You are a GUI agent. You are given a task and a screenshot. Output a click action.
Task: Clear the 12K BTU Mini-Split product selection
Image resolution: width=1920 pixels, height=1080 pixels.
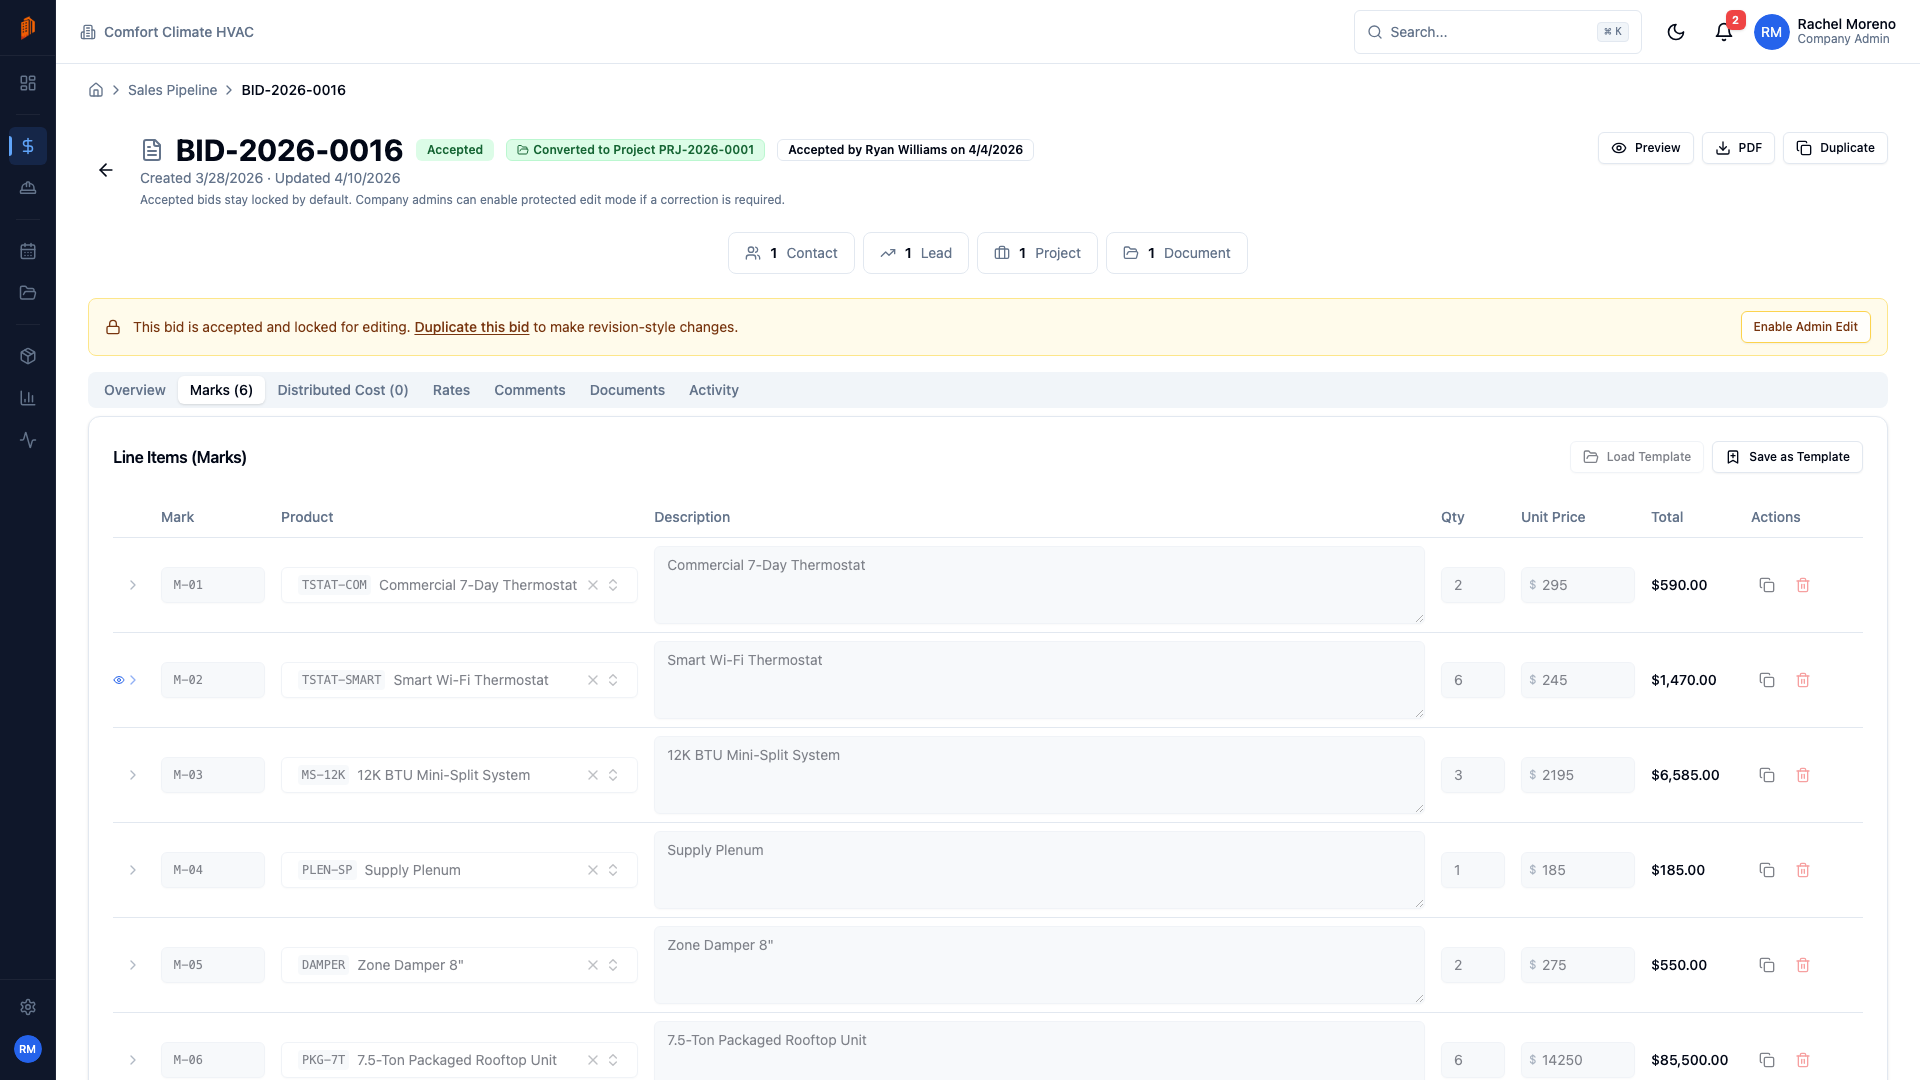tap(593, 775)
